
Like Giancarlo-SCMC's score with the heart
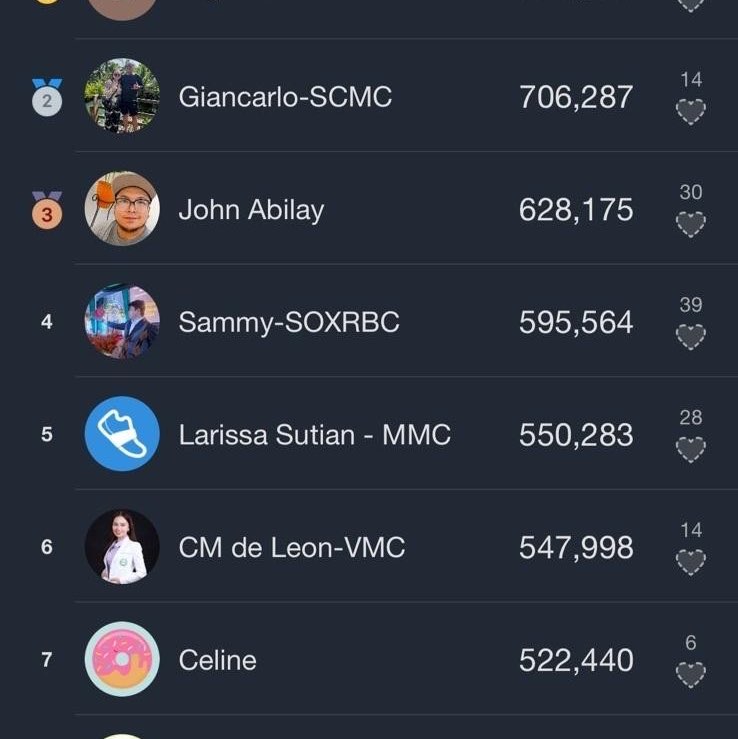click(690, 111)
